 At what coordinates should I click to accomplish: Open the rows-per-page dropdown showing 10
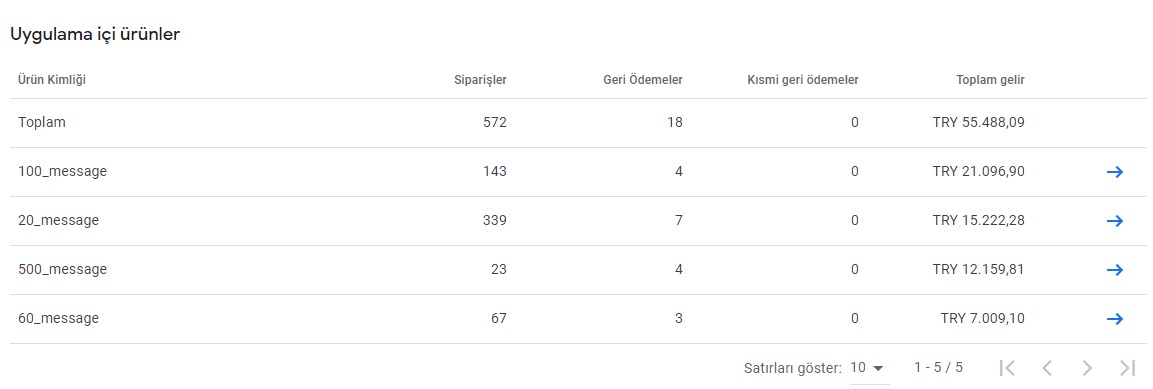point(867,368)
